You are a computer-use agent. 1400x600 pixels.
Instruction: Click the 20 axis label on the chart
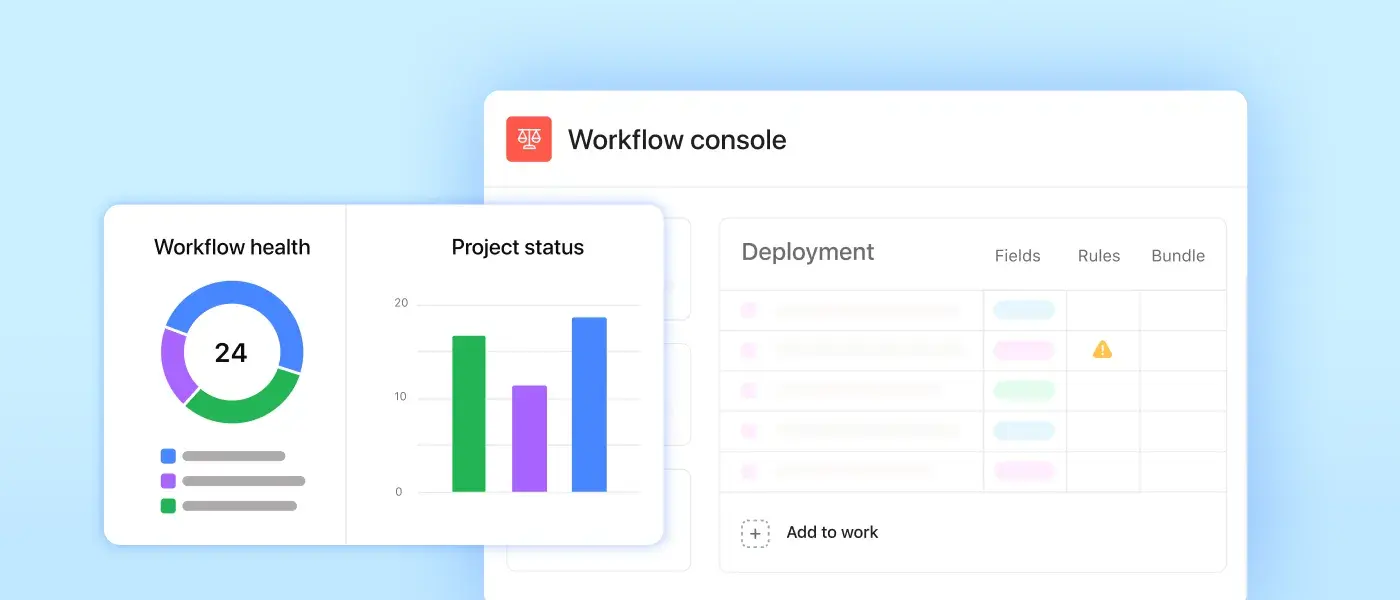coord(401,303)
